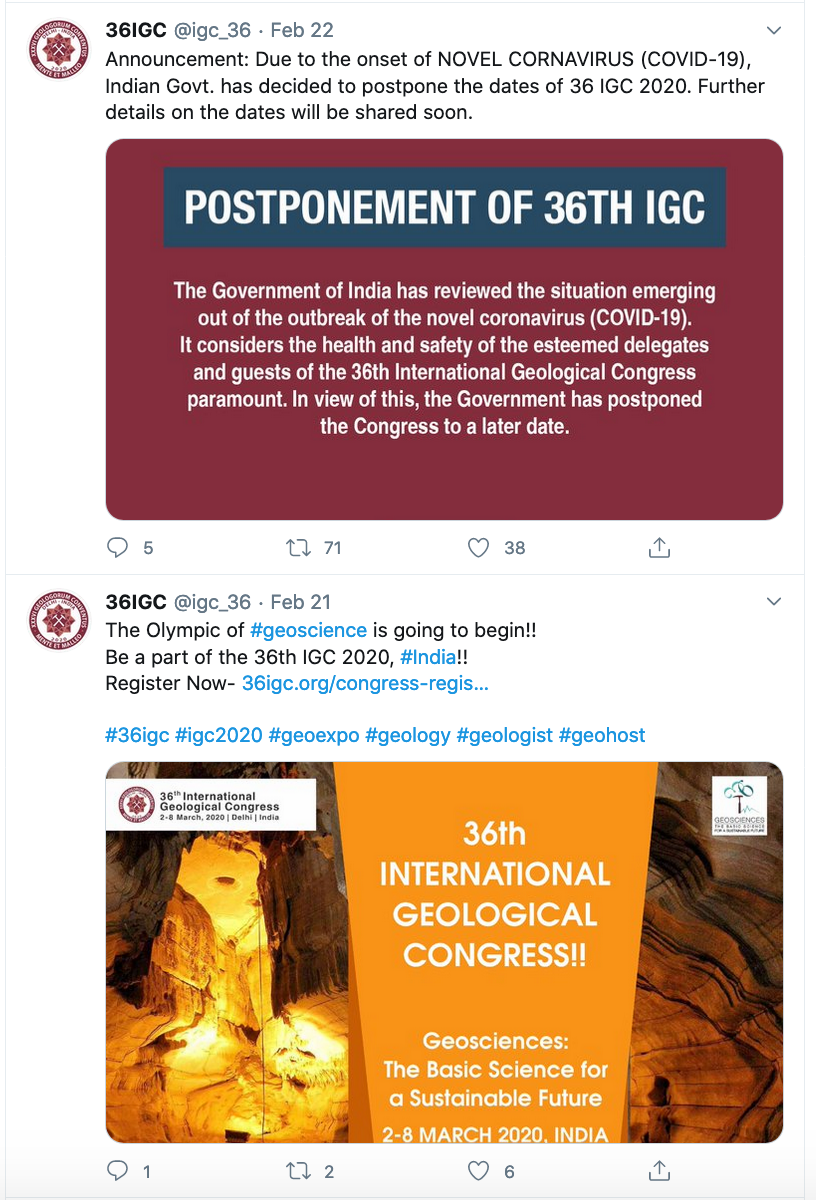Retweet the Feb 21 Register Now tweet
816x1200 pixels.
(x=299, y=1171)
